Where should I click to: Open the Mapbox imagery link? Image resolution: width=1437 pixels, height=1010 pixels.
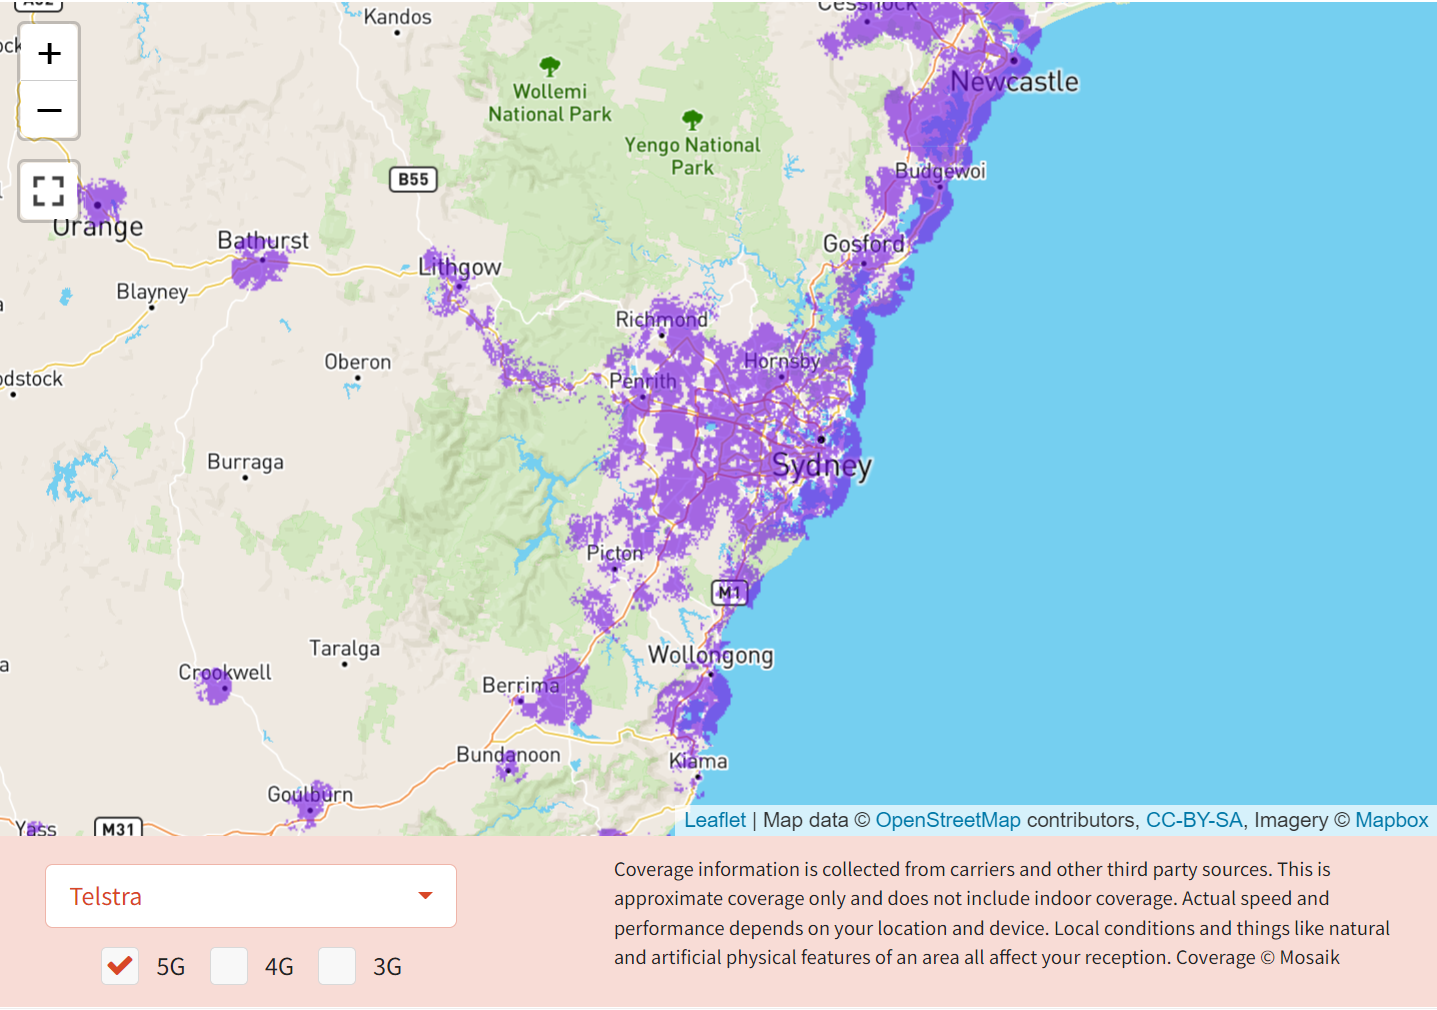[1392, 820]
